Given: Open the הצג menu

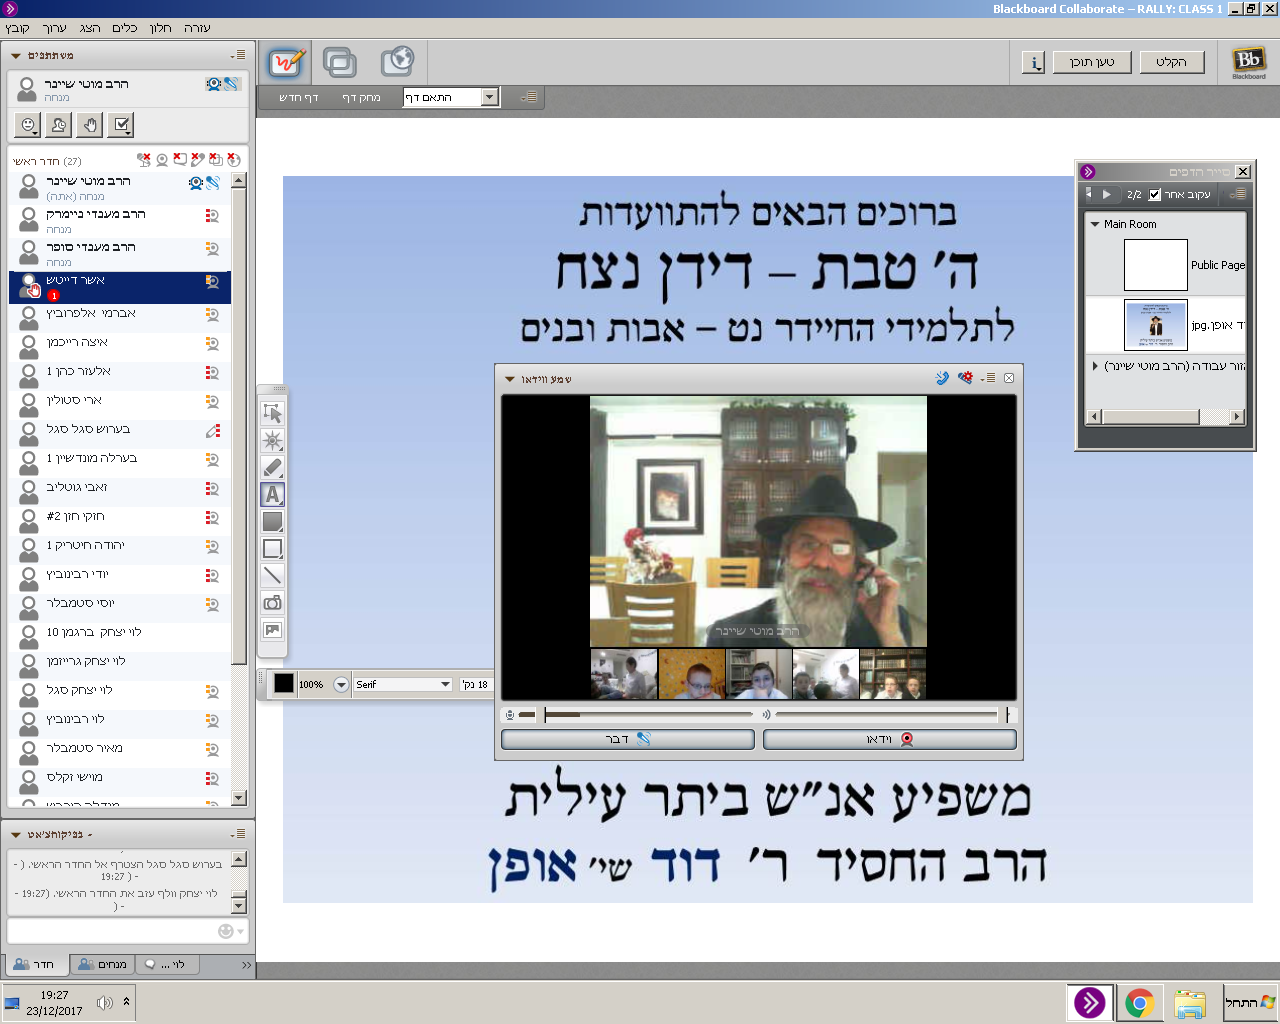Looking at the screenshot, I should click(x=90, y=28).
